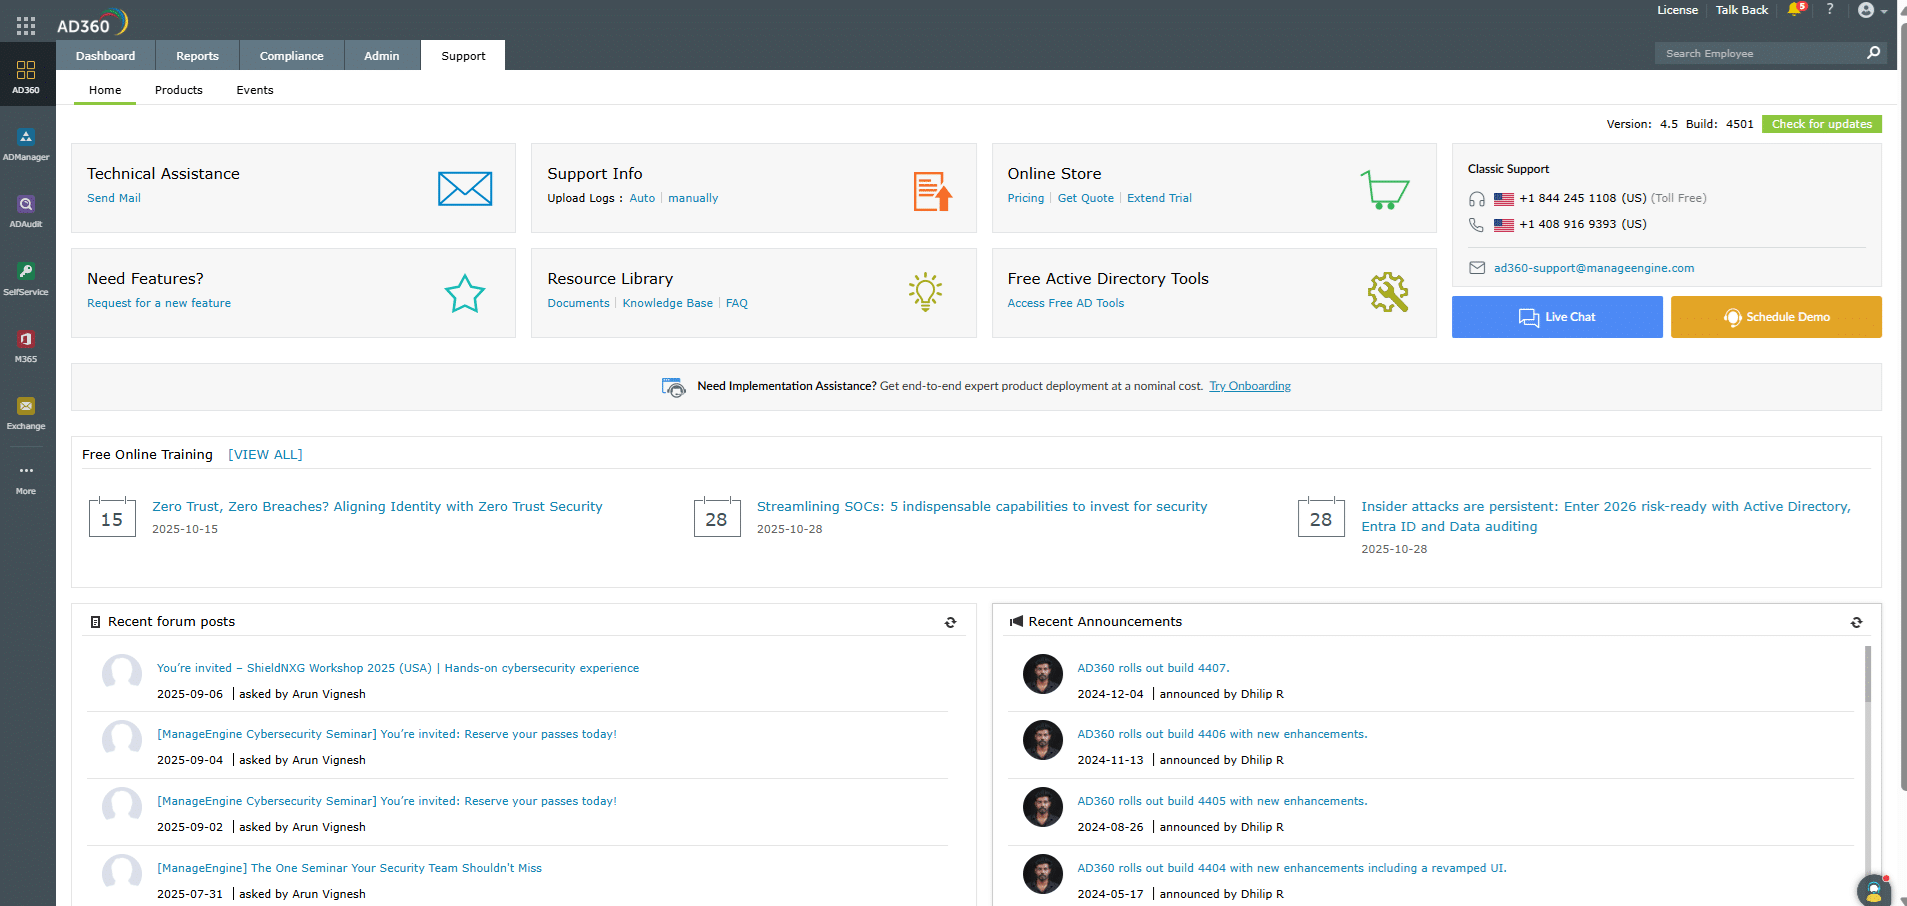Viewport: 1907px width, 906px height.
Task: Open the Documents link
Action: [x=578, y=303]
